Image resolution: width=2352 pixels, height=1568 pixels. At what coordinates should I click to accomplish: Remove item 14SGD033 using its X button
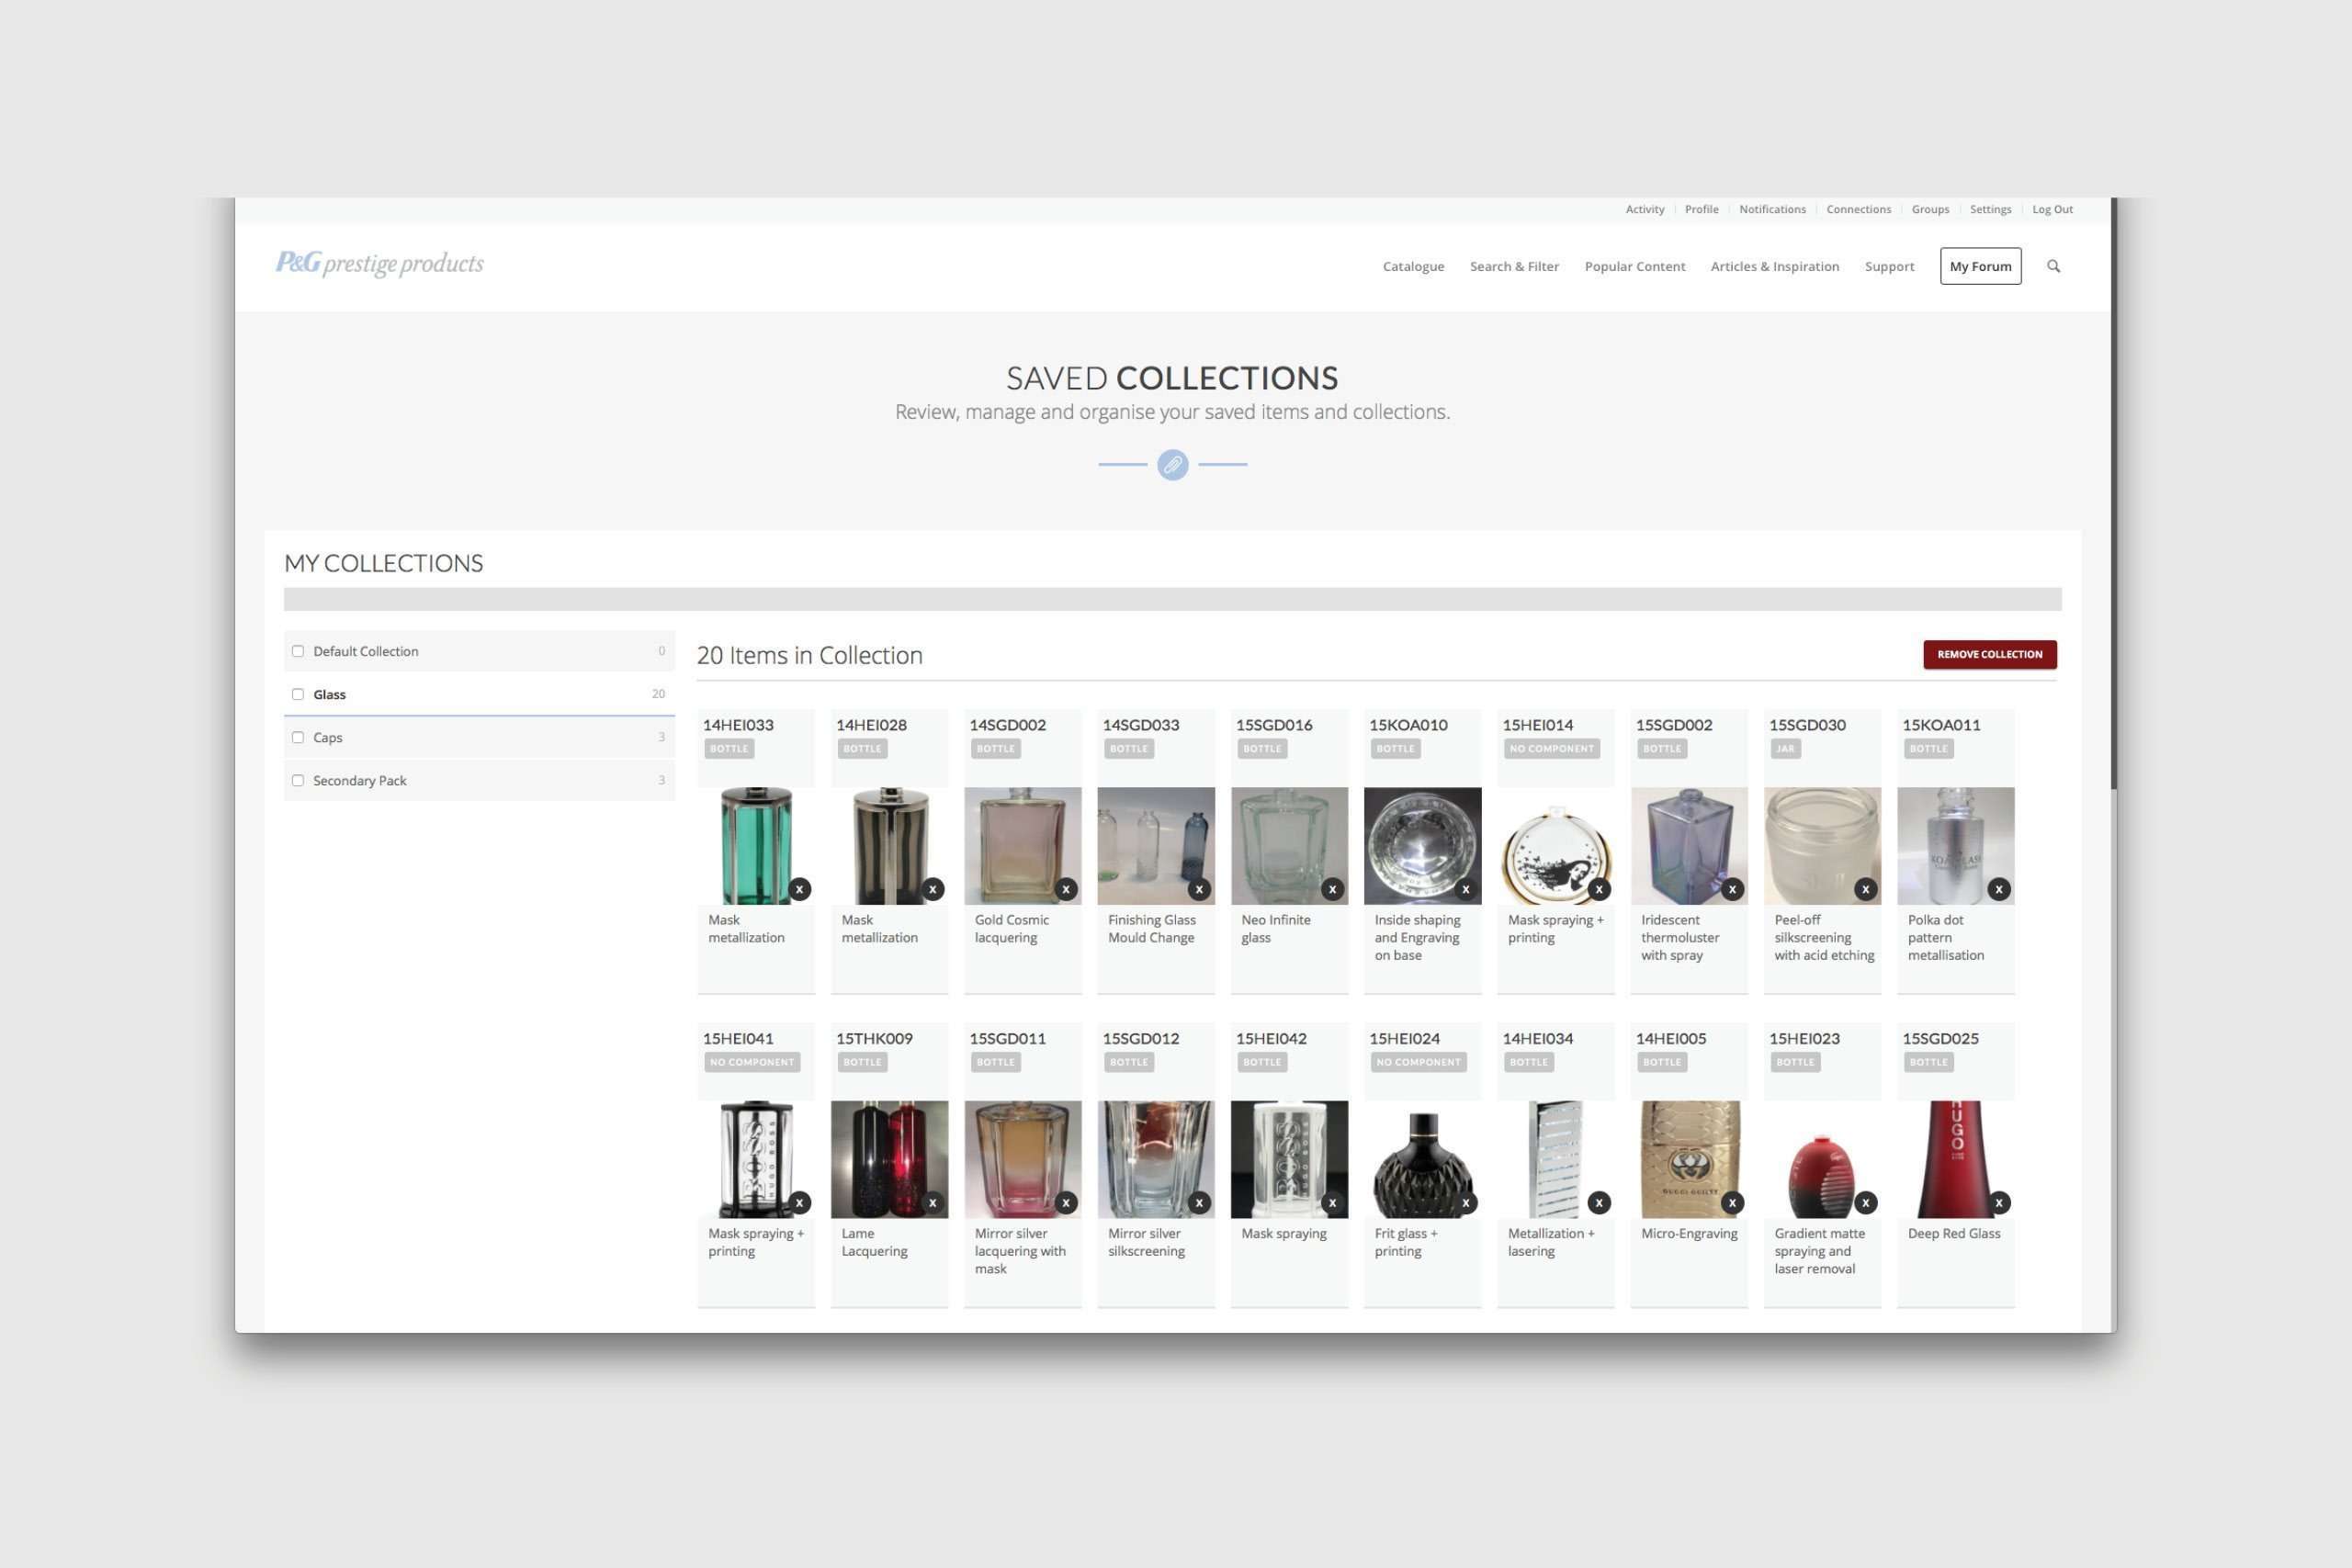(x=1199, y=889)
